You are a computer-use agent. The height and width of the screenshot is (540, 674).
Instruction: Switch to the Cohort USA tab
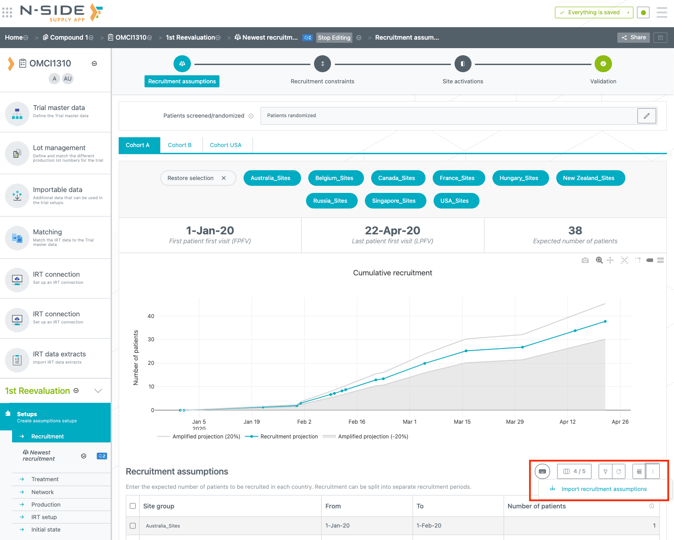[x=225, y=145]
